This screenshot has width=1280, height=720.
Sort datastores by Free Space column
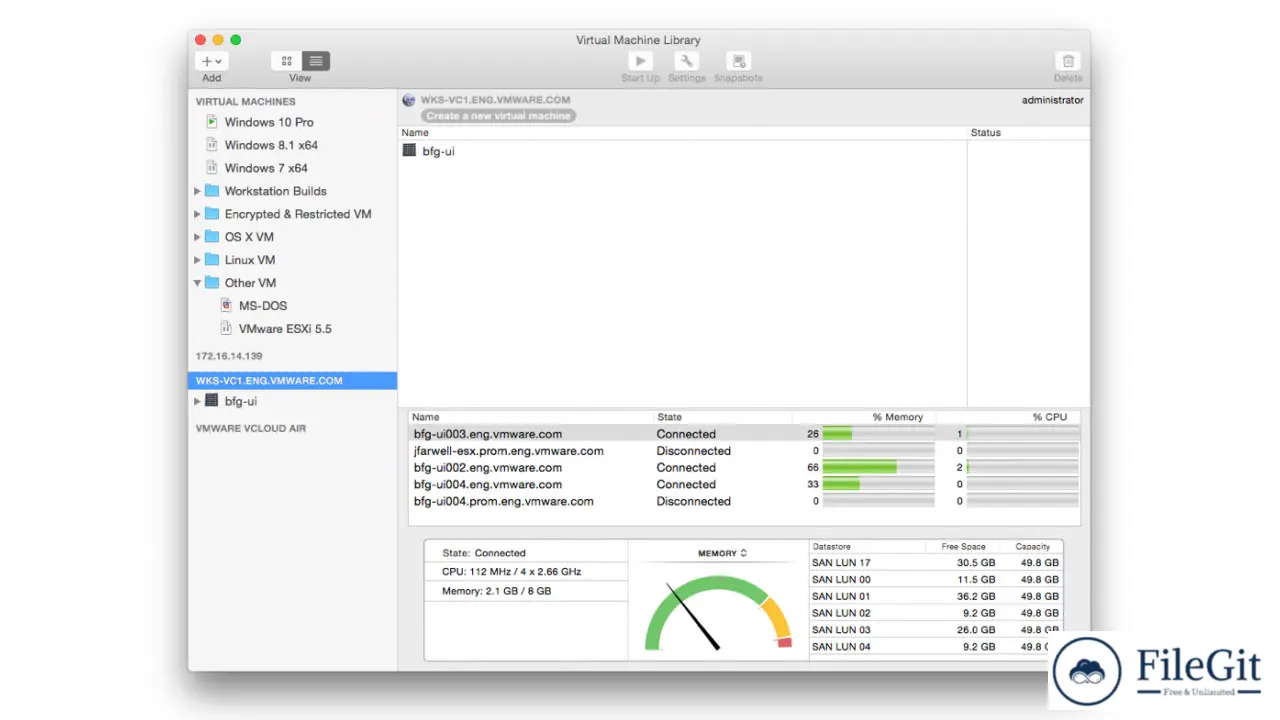pos(963,547)
